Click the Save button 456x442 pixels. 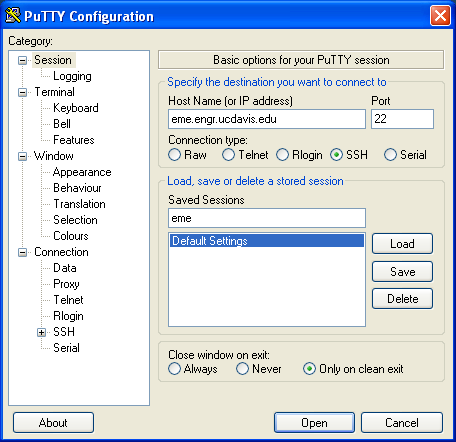click(402, 271)
